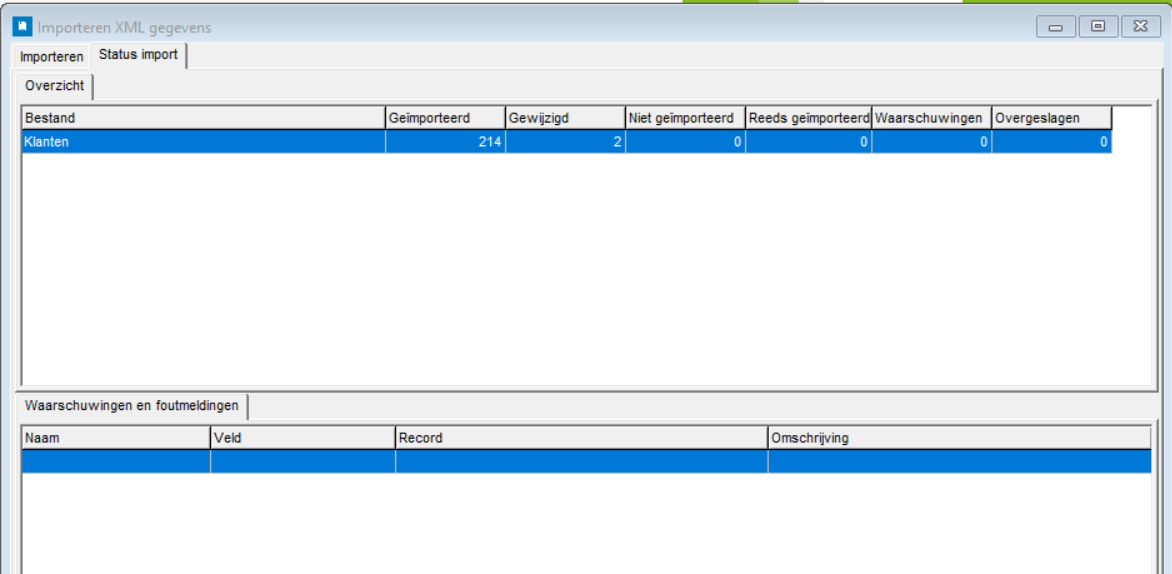This screenshot has width=1172, height=574.
Task: Click the Veld column header
Action: [x=302, y=438]
